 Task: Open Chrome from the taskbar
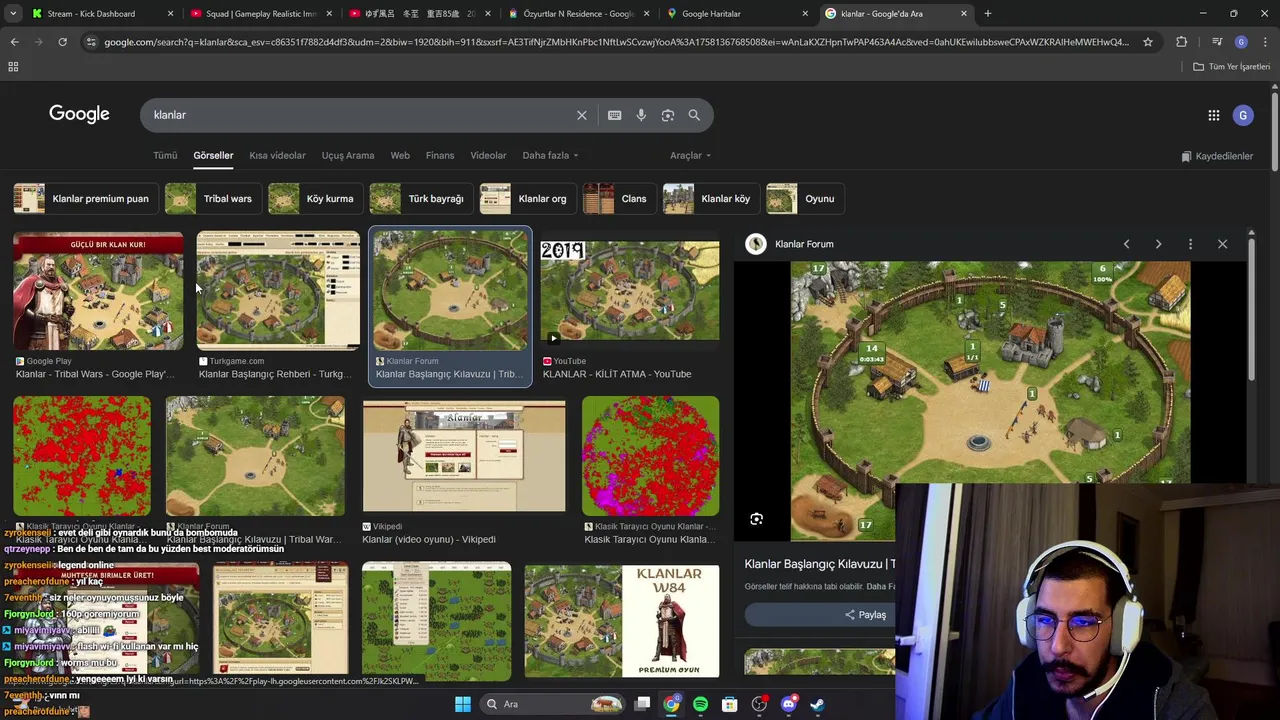pyautogui.click(x=671, y=704)
